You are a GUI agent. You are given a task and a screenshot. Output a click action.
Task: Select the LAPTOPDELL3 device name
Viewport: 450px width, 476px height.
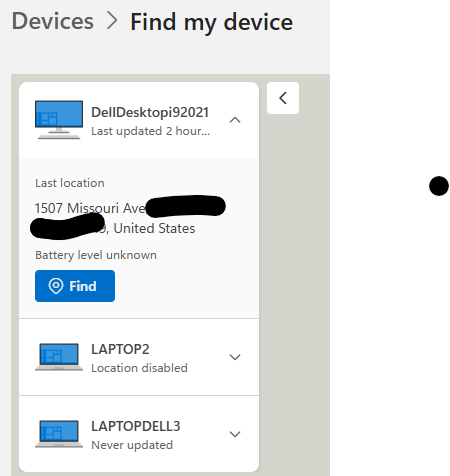click(x=136, y=426)
